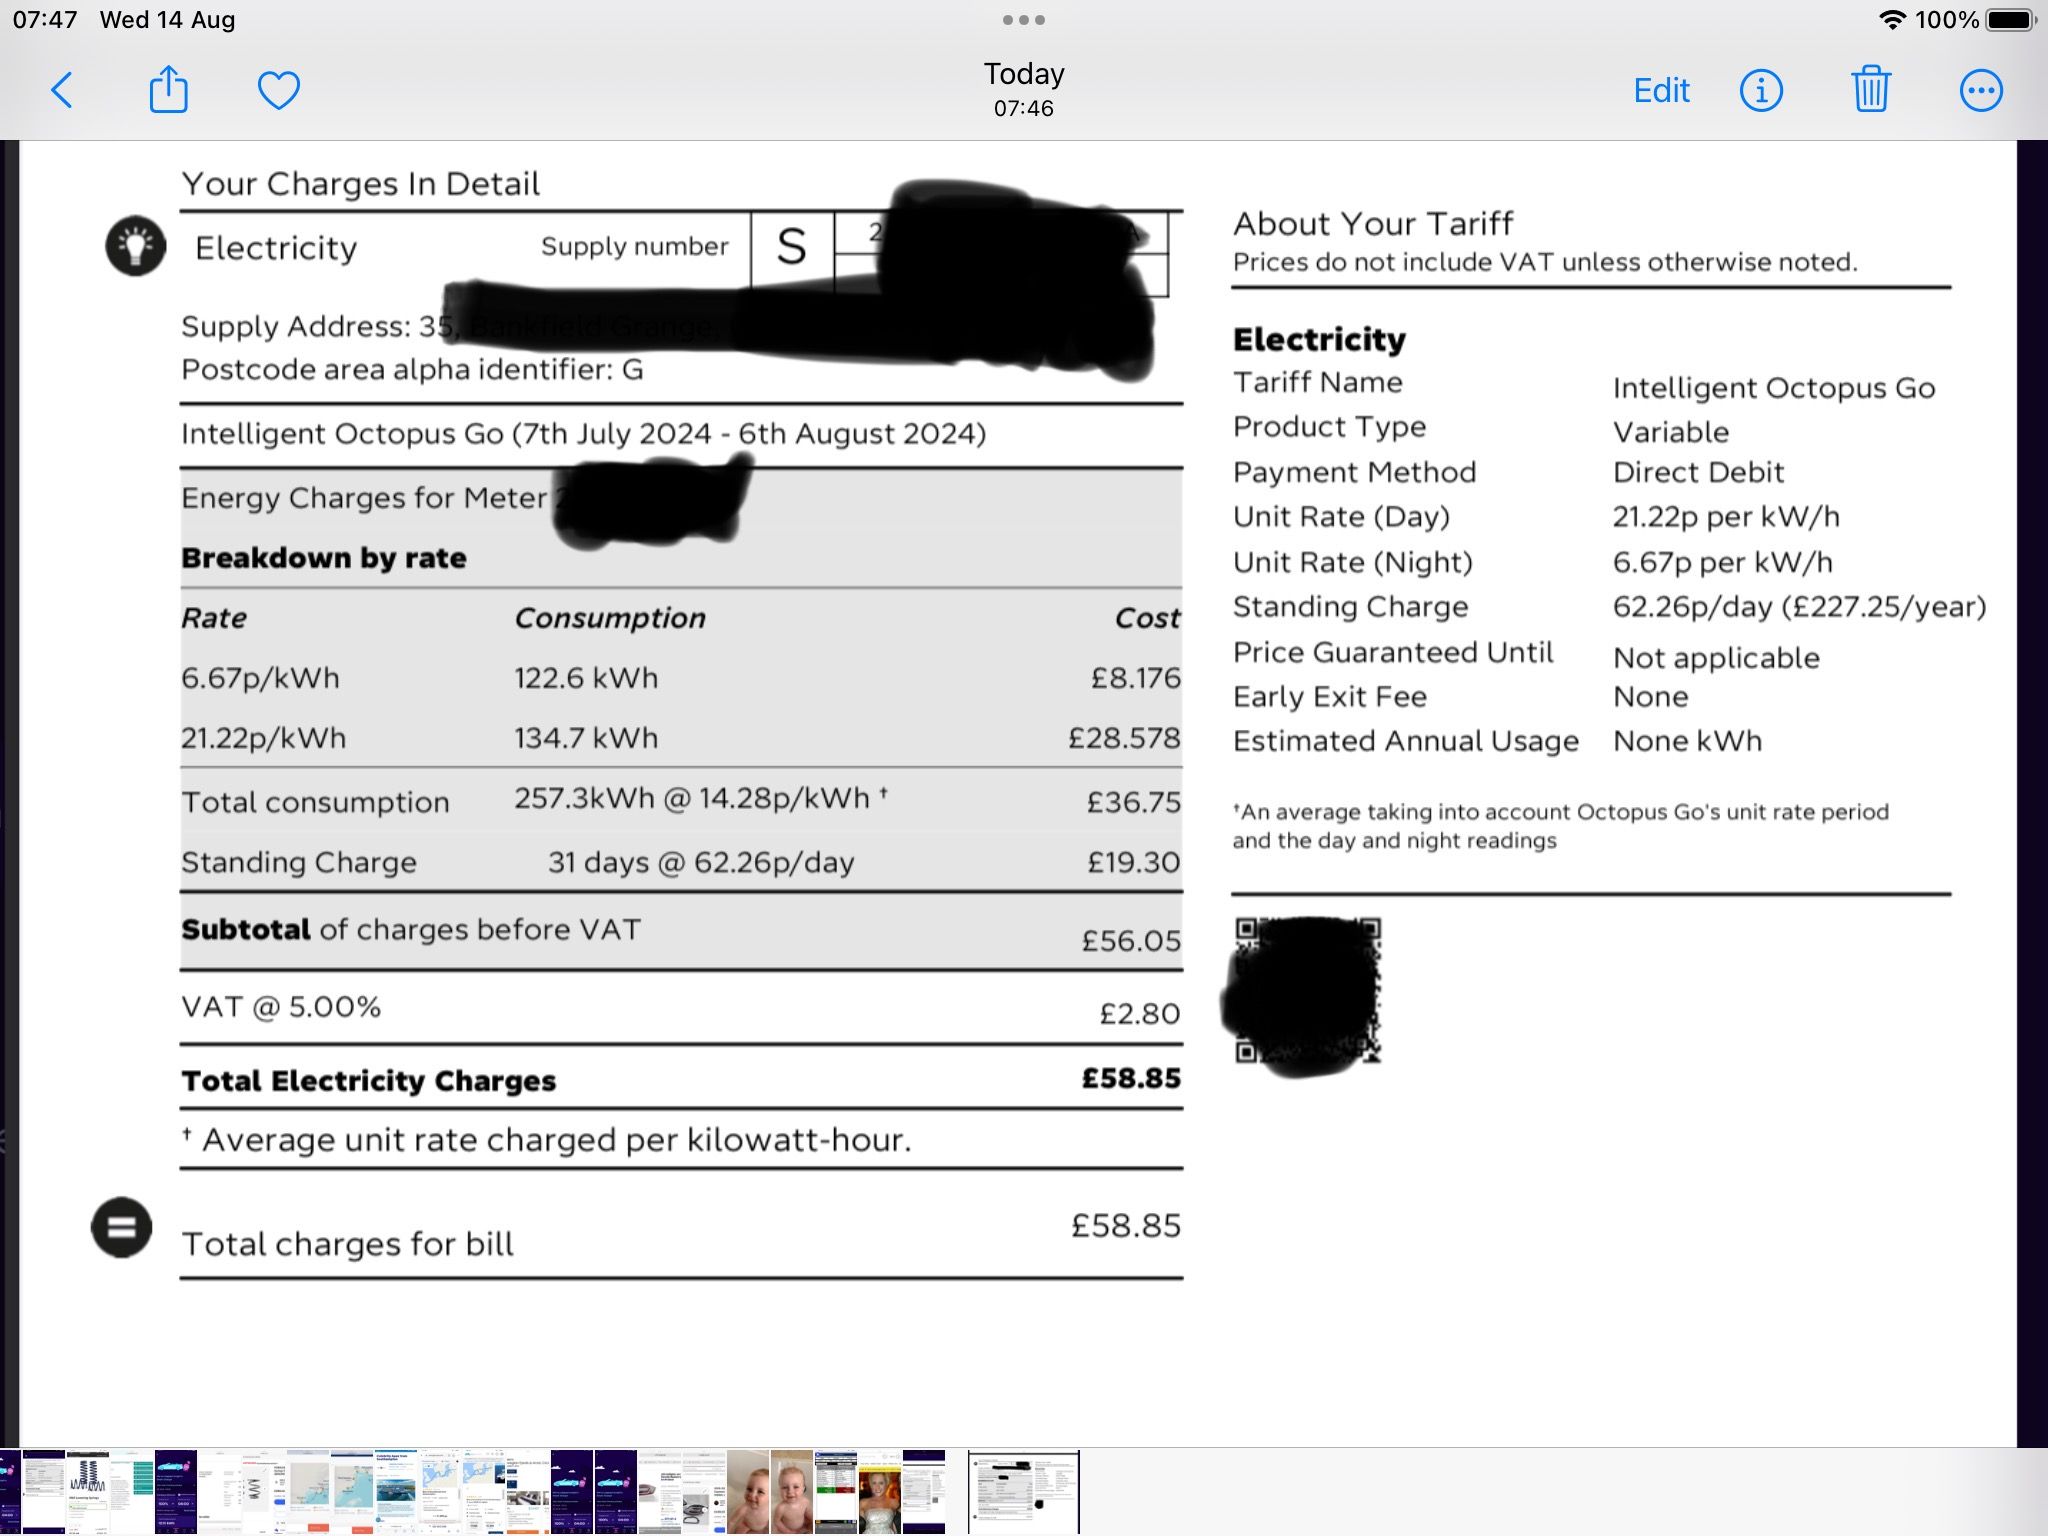Open the More options ellipsis menu

point(1980,91)
